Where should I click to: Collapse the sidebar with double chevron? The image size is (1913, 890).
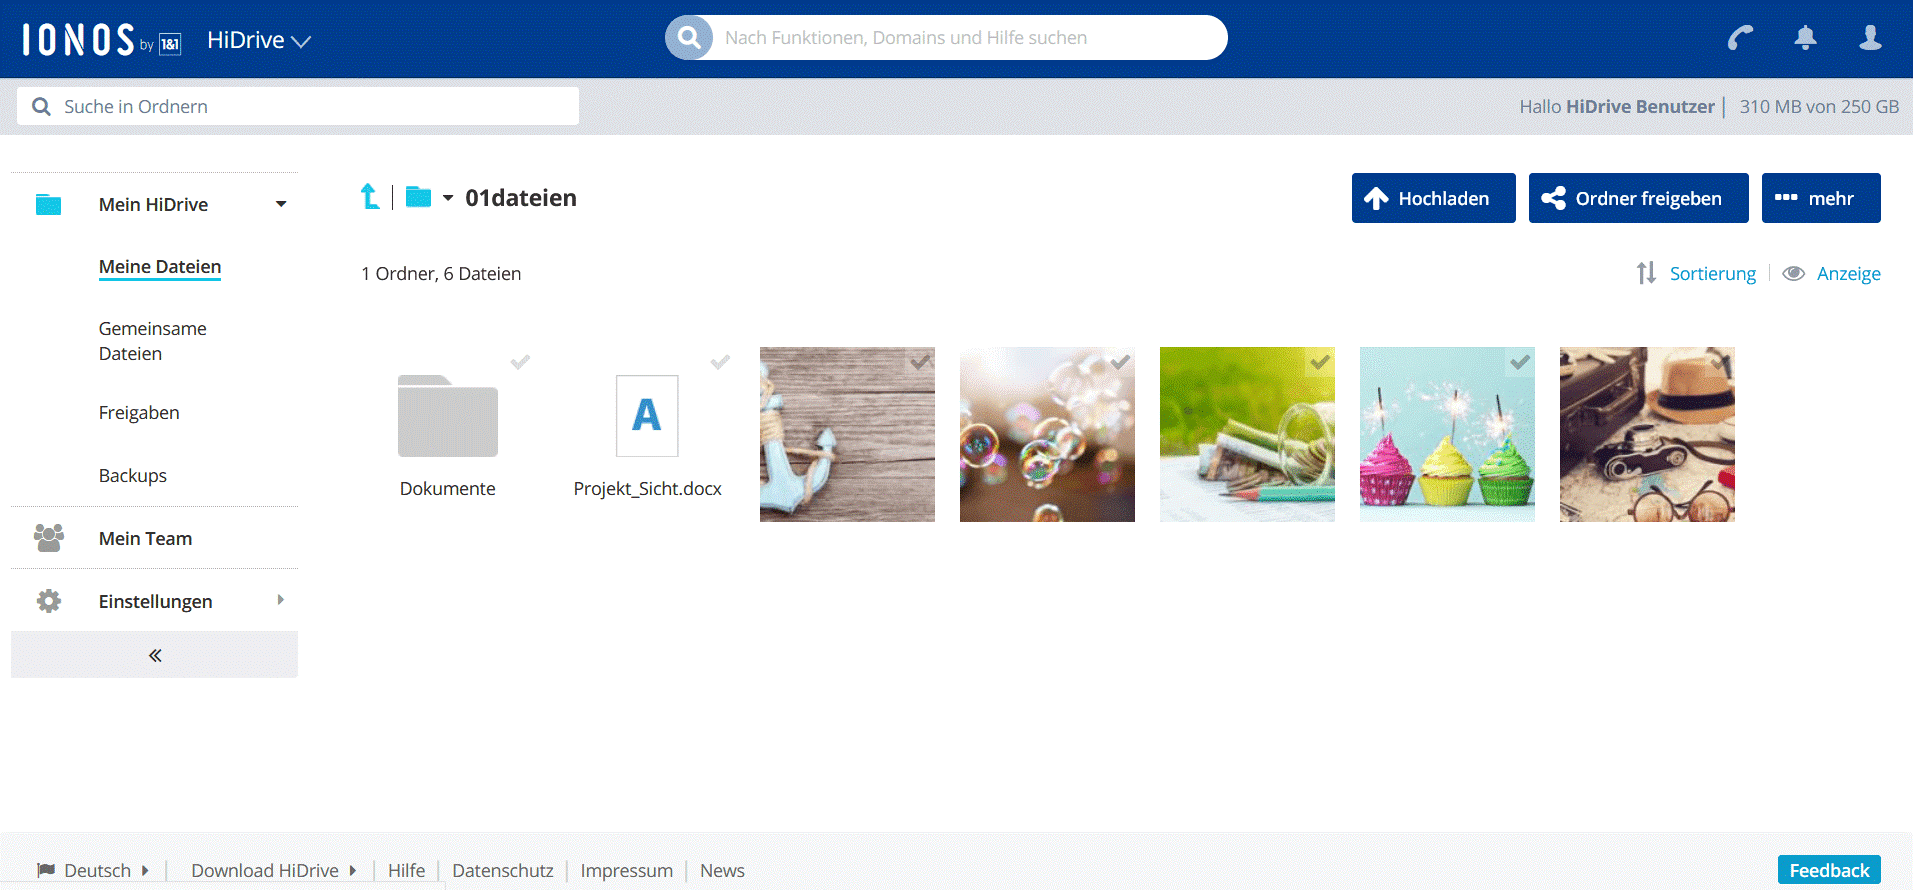pos(155,655)
